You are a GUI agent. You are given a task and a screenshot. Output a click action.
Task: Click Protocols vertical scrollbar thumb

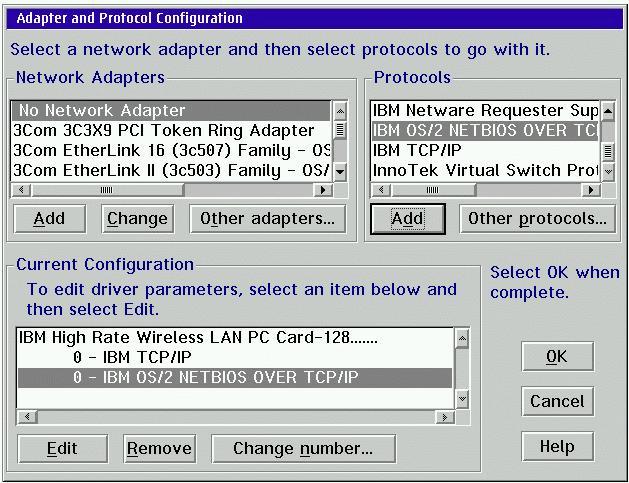(x=608, y=152)
